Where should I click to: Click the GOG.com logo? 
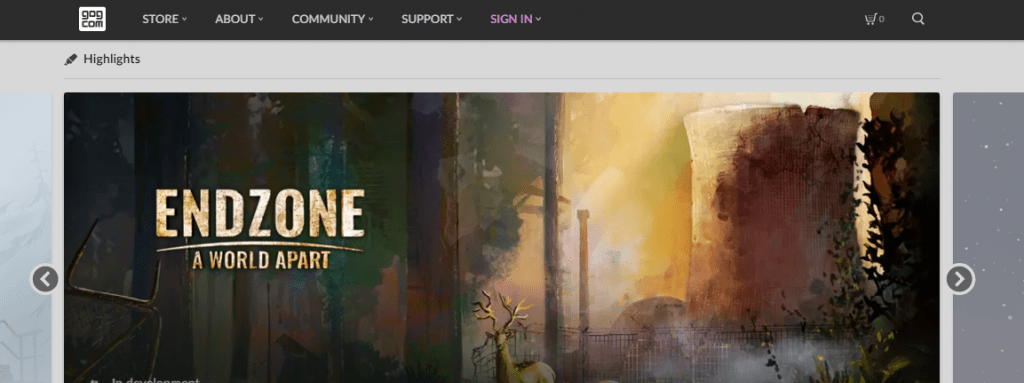(92, 19)
